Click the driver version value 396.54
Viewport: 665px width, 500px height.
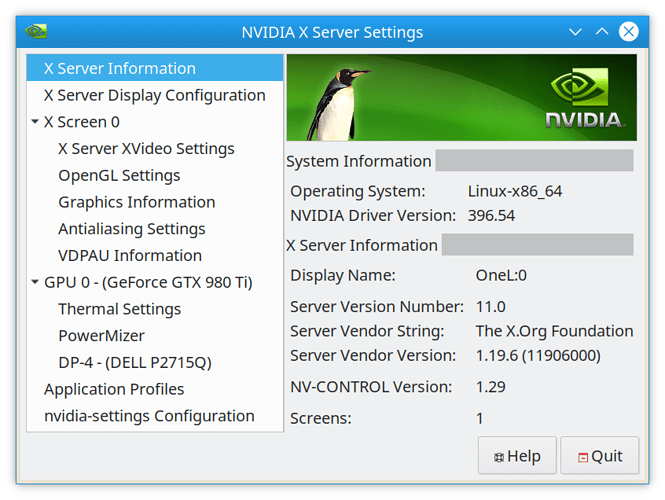pyautogui.click(x=491, y=215)
